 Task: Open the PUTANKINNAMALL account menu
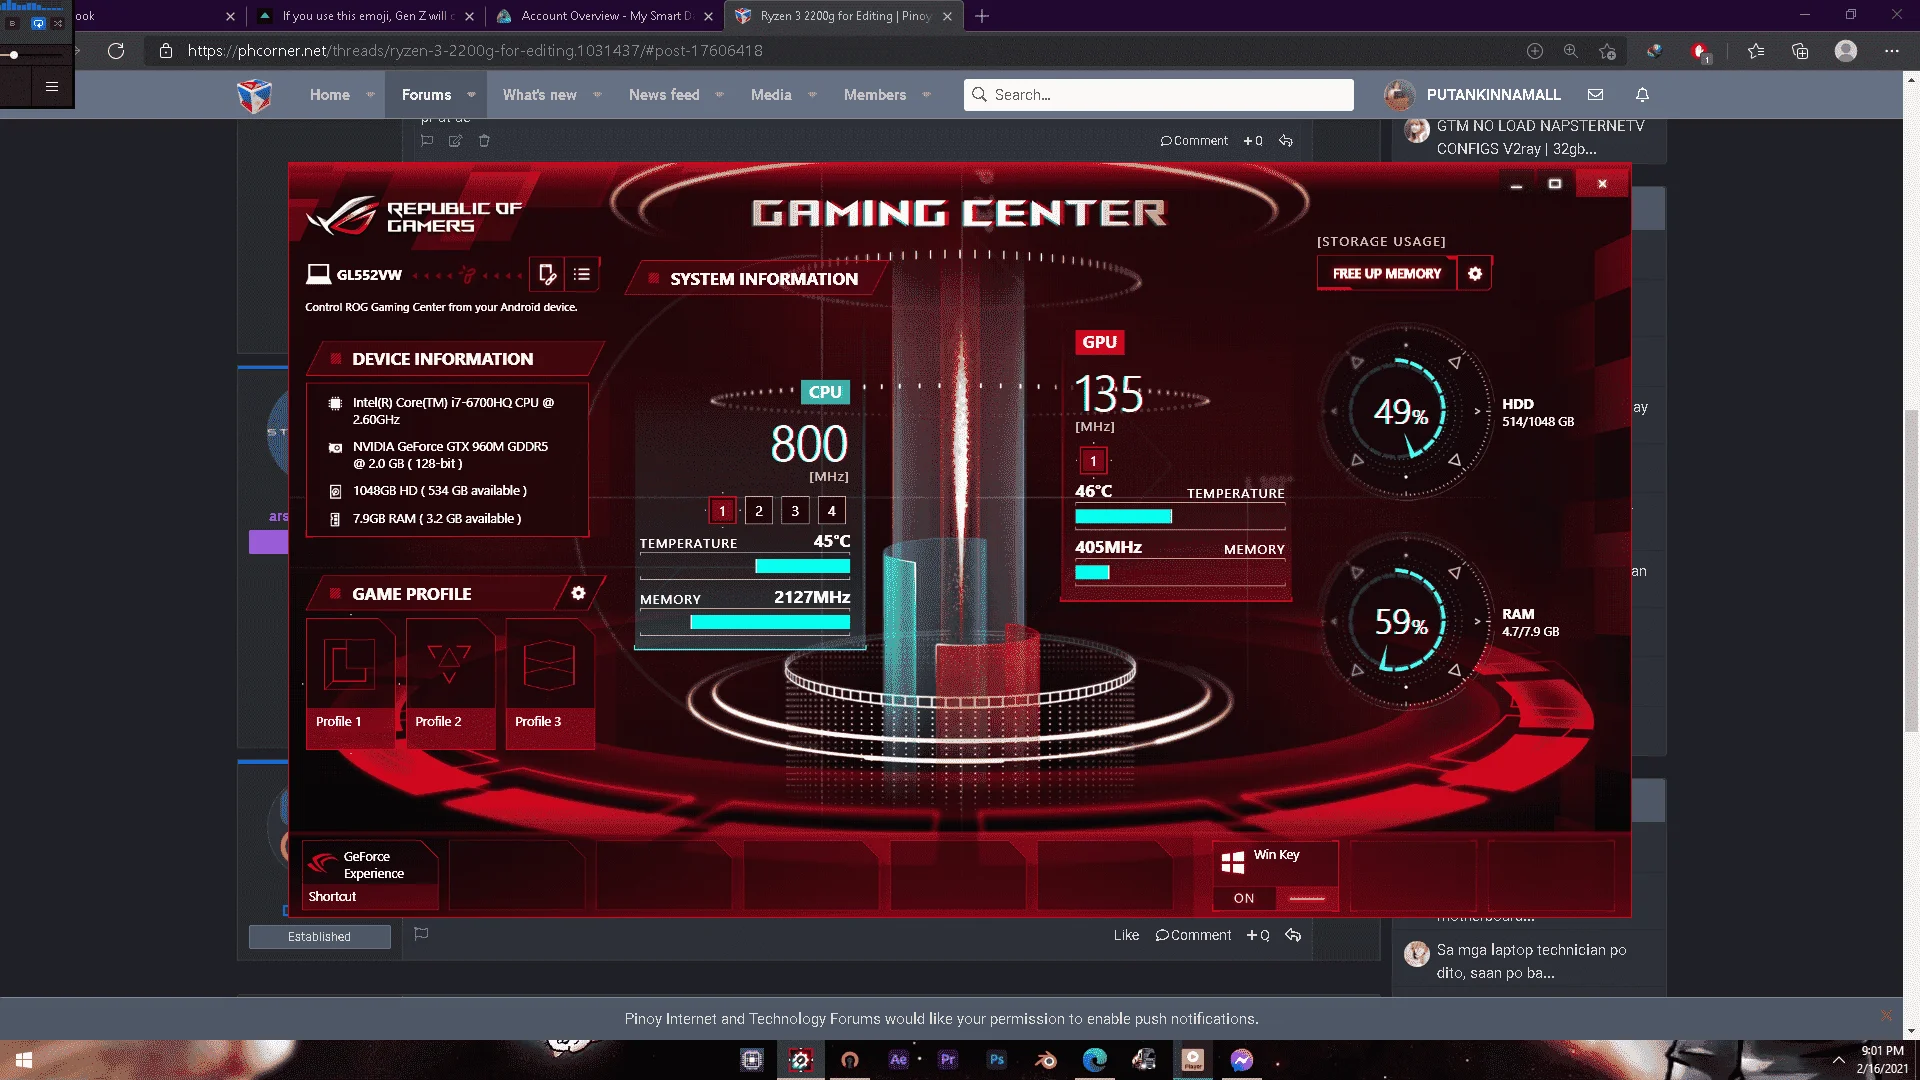pos(1472,94)
